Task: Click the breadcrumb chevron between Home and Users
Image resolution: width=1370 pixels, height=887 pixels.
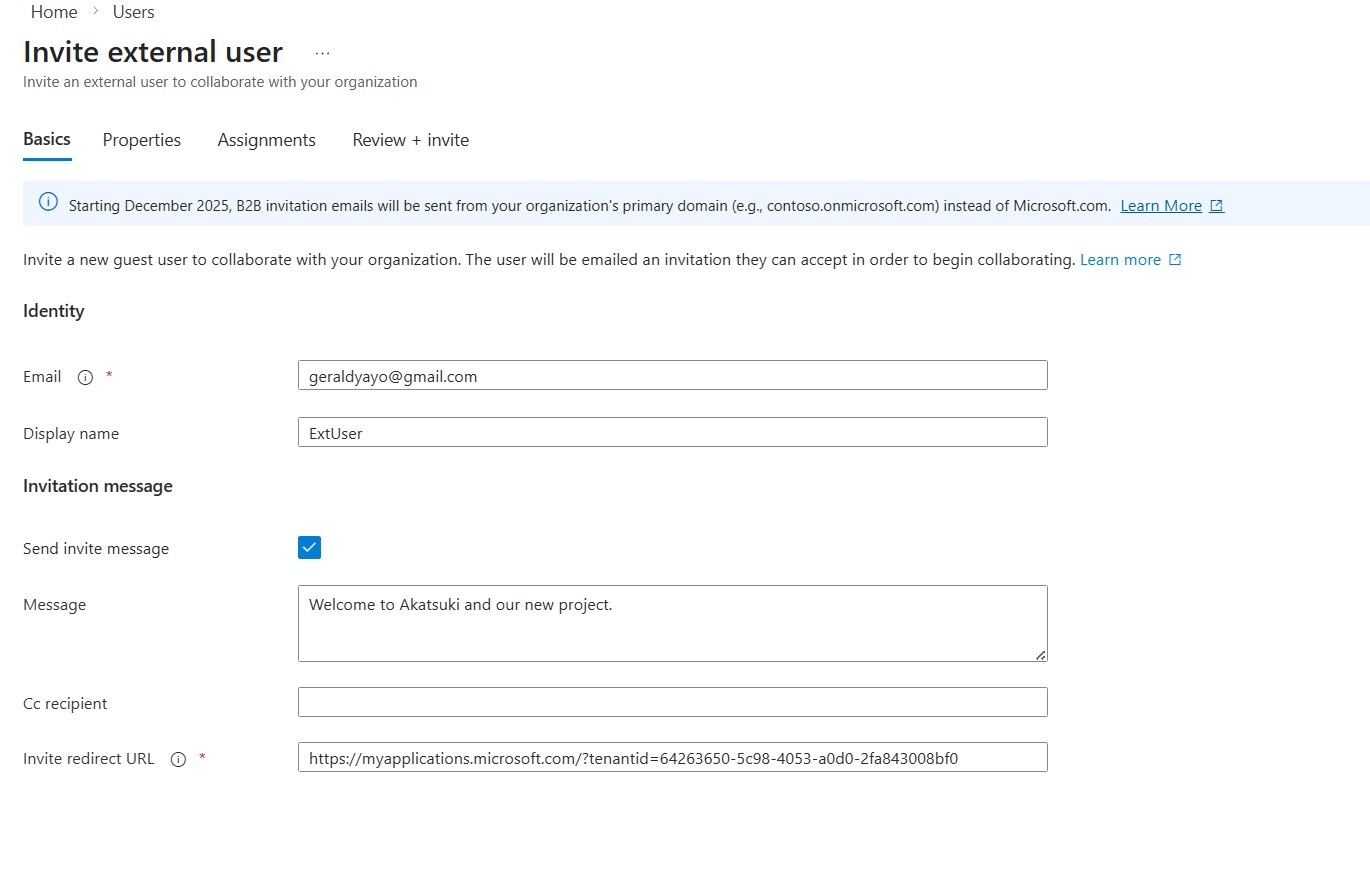Action: point(95,12)
